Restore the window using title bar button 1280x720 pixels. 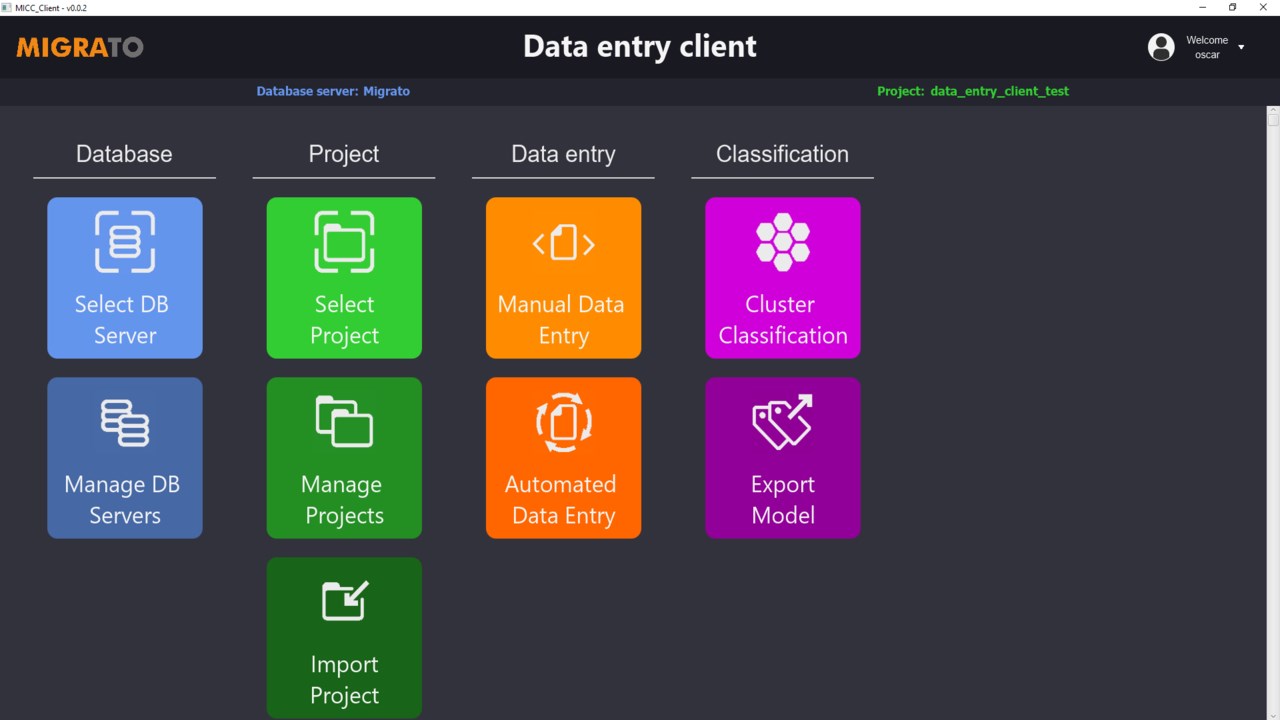tap(1232, 7)
